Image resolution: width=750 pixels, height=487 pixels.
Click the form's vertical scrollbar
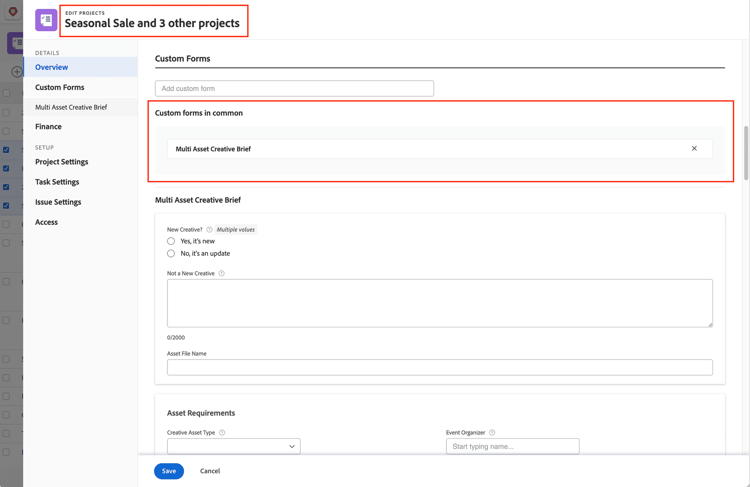[x=744, y=152]
